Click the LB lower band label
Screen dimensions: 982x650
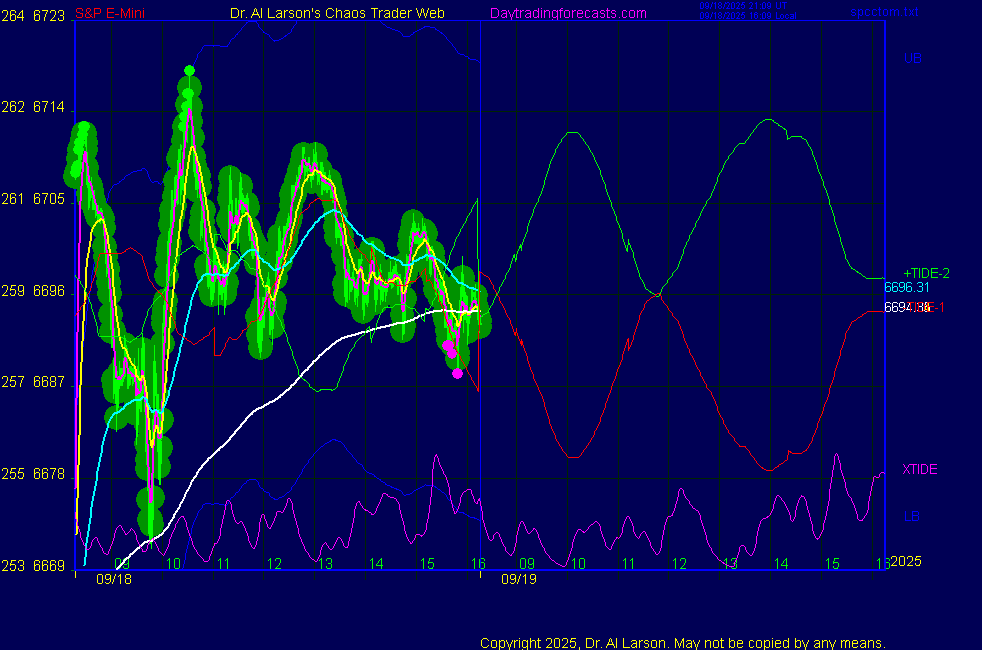(912, 516)
